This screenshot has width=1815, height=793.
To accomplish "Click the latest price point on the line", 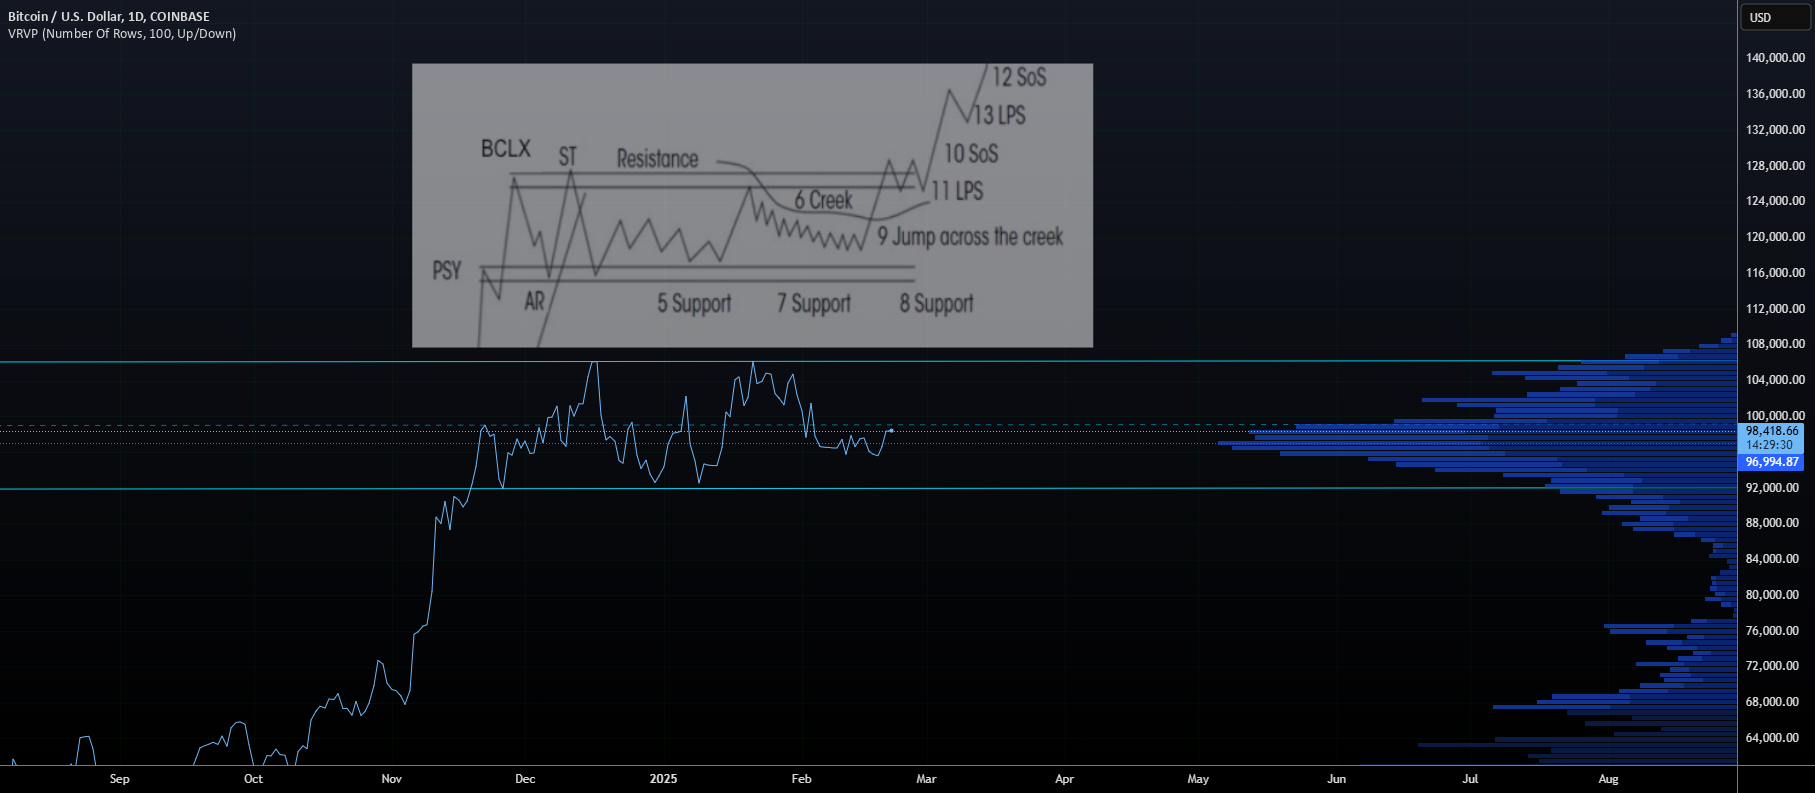I will pyautogui.click(x=891, y=430).
